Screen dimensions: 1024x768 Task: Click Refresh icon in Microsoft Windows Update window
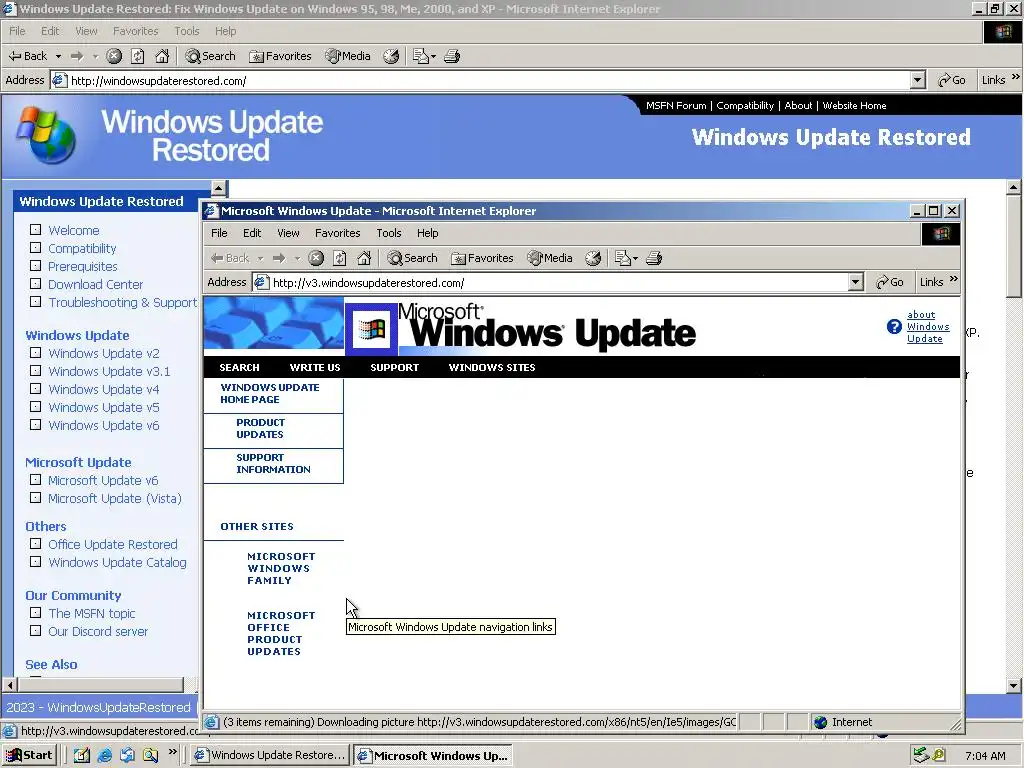(340, 258)
